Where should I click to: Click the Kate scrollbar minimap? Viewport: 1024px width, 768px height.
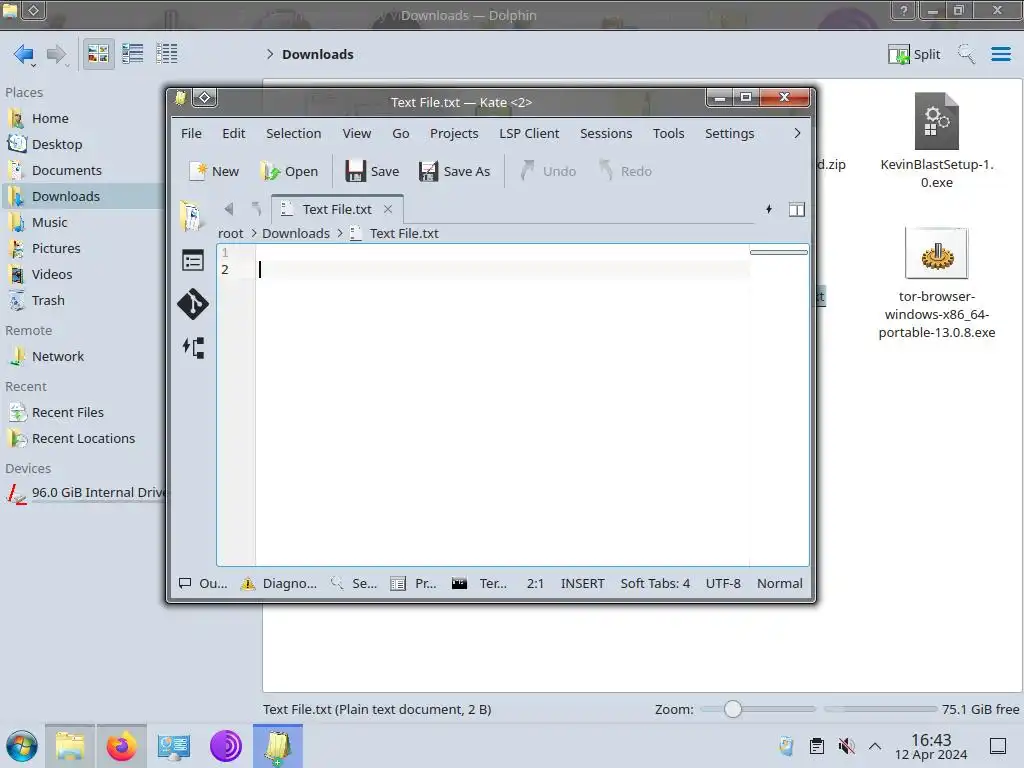[779, 405]
